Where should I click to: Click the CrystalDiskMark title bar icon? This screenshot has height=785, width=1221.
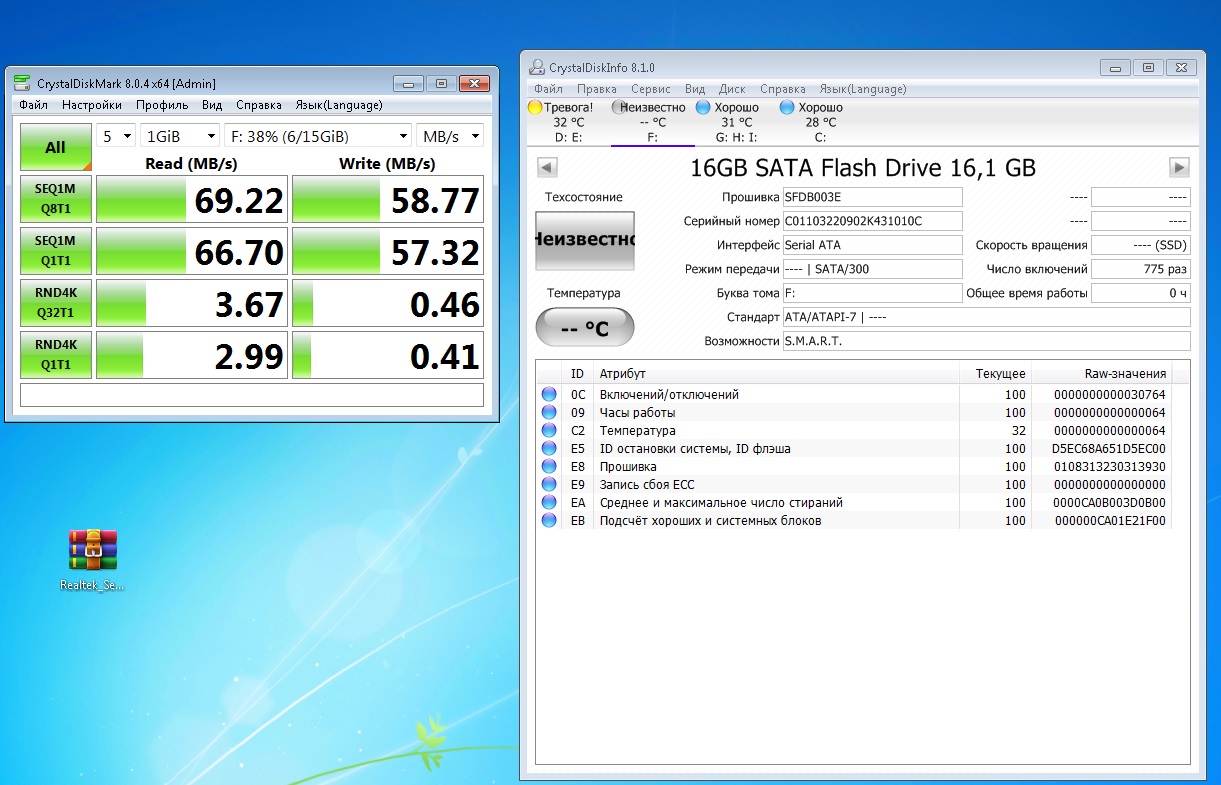coord(22,83)
